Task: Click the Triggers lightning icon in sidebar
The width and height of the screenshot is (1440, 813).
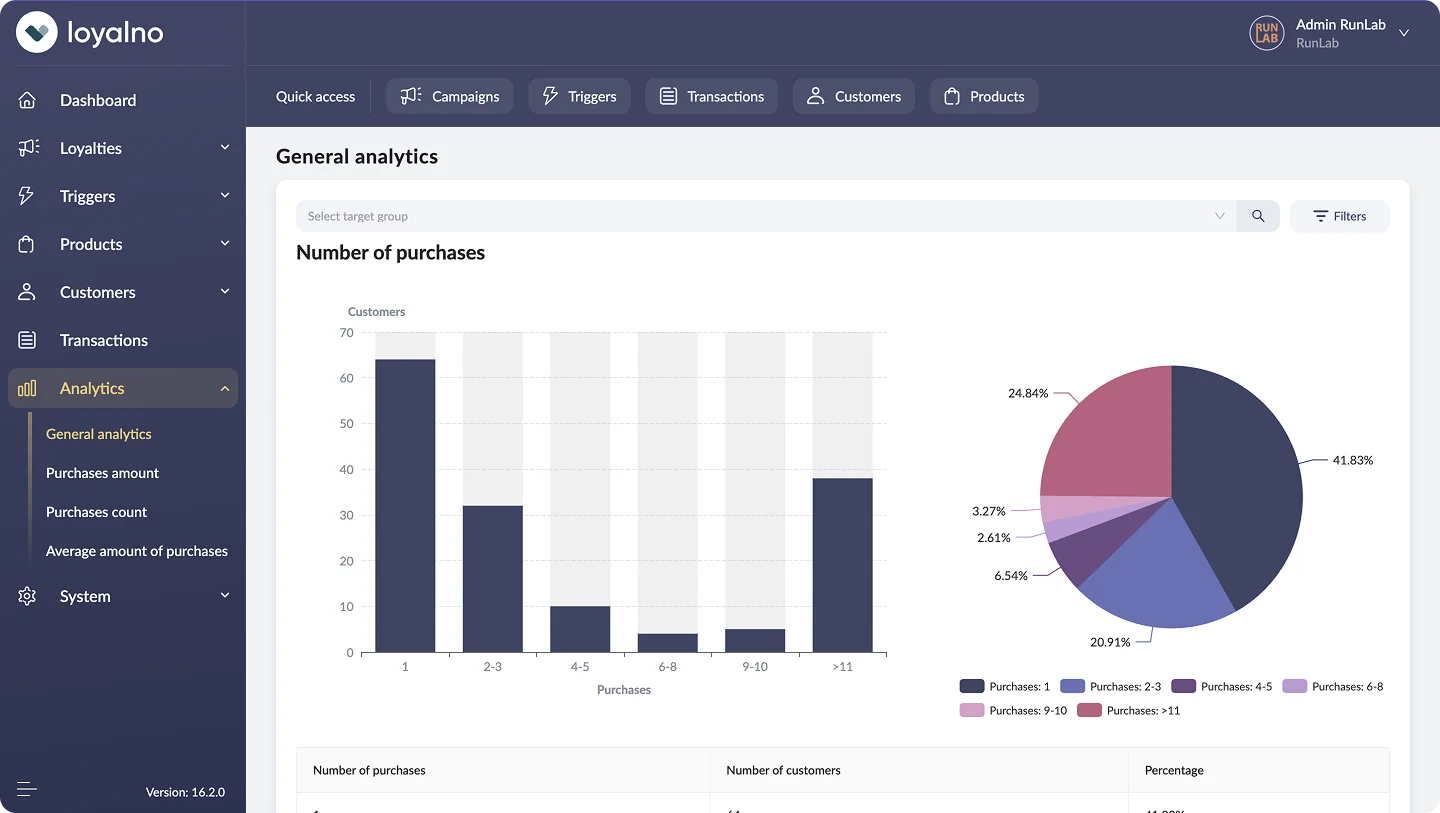Action: [x=27, y=196]
